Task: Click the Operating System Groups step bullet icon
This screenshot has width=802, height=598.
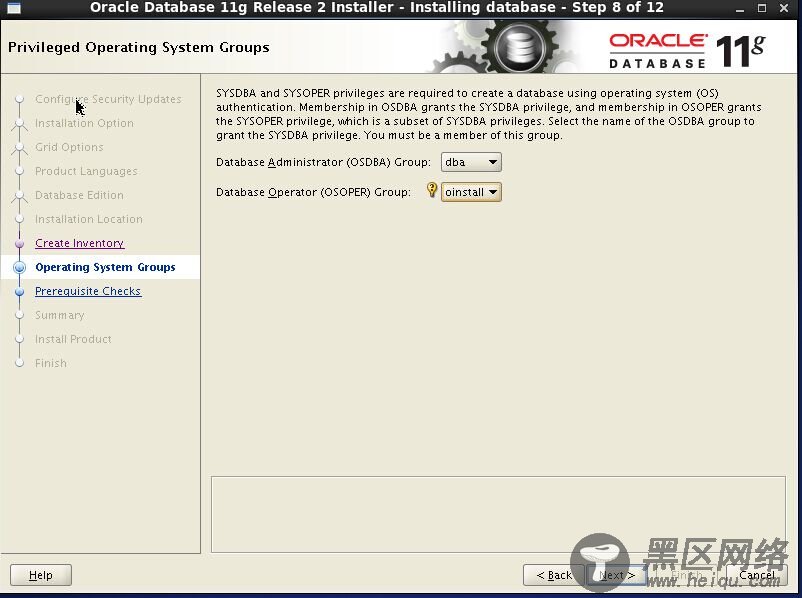Action: point(19,268)
